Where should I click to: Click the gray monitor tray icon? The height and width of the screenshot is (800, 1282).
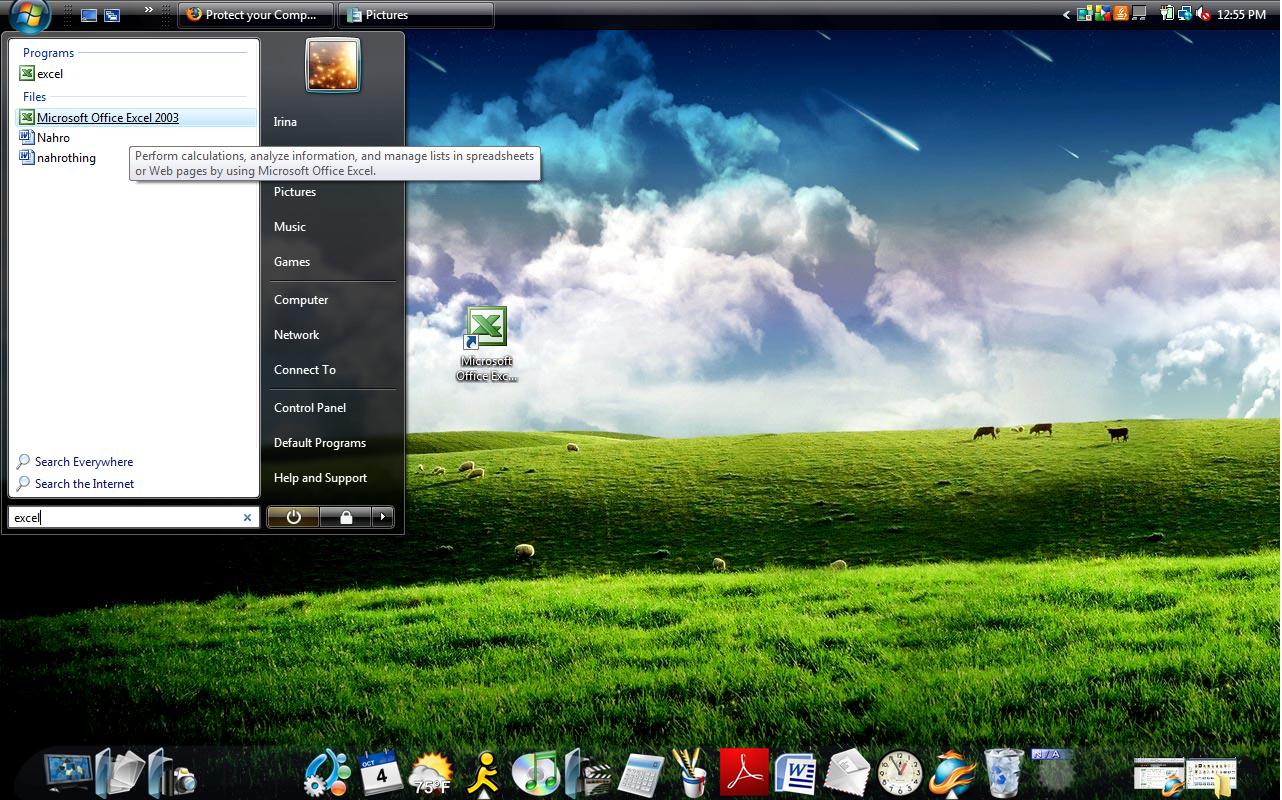[x=1139, y=15]
